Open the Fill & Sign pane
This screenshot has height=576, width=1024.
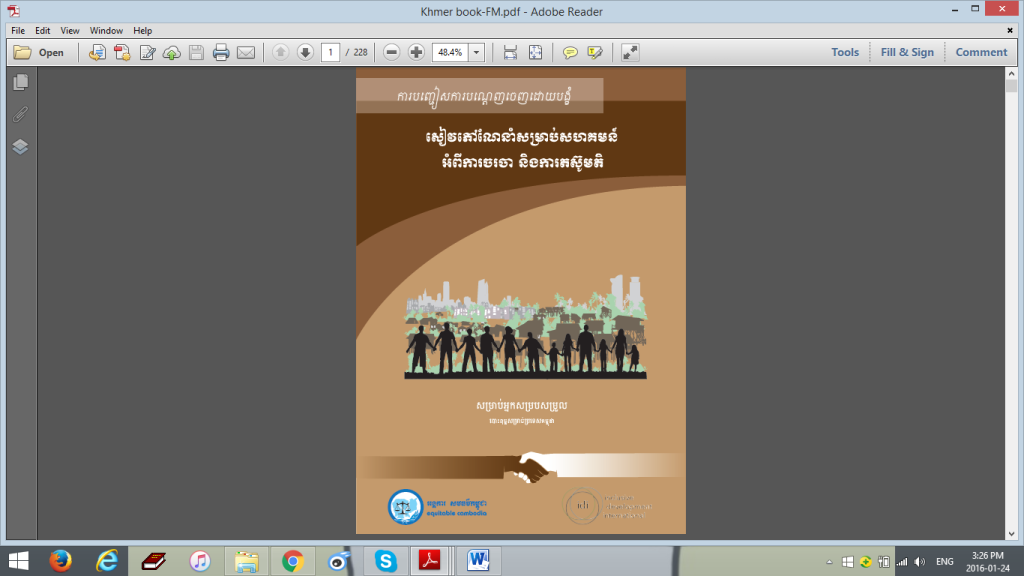pyautogui.click(x=907, y=52)
